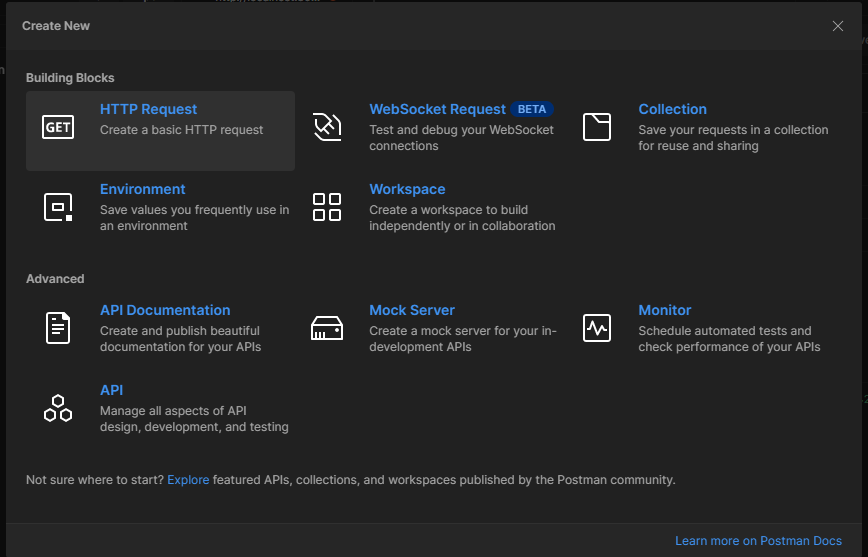This screenshot has width=868, height=557.
Task: Select the Environment title link
Action: tap(142, 189)
